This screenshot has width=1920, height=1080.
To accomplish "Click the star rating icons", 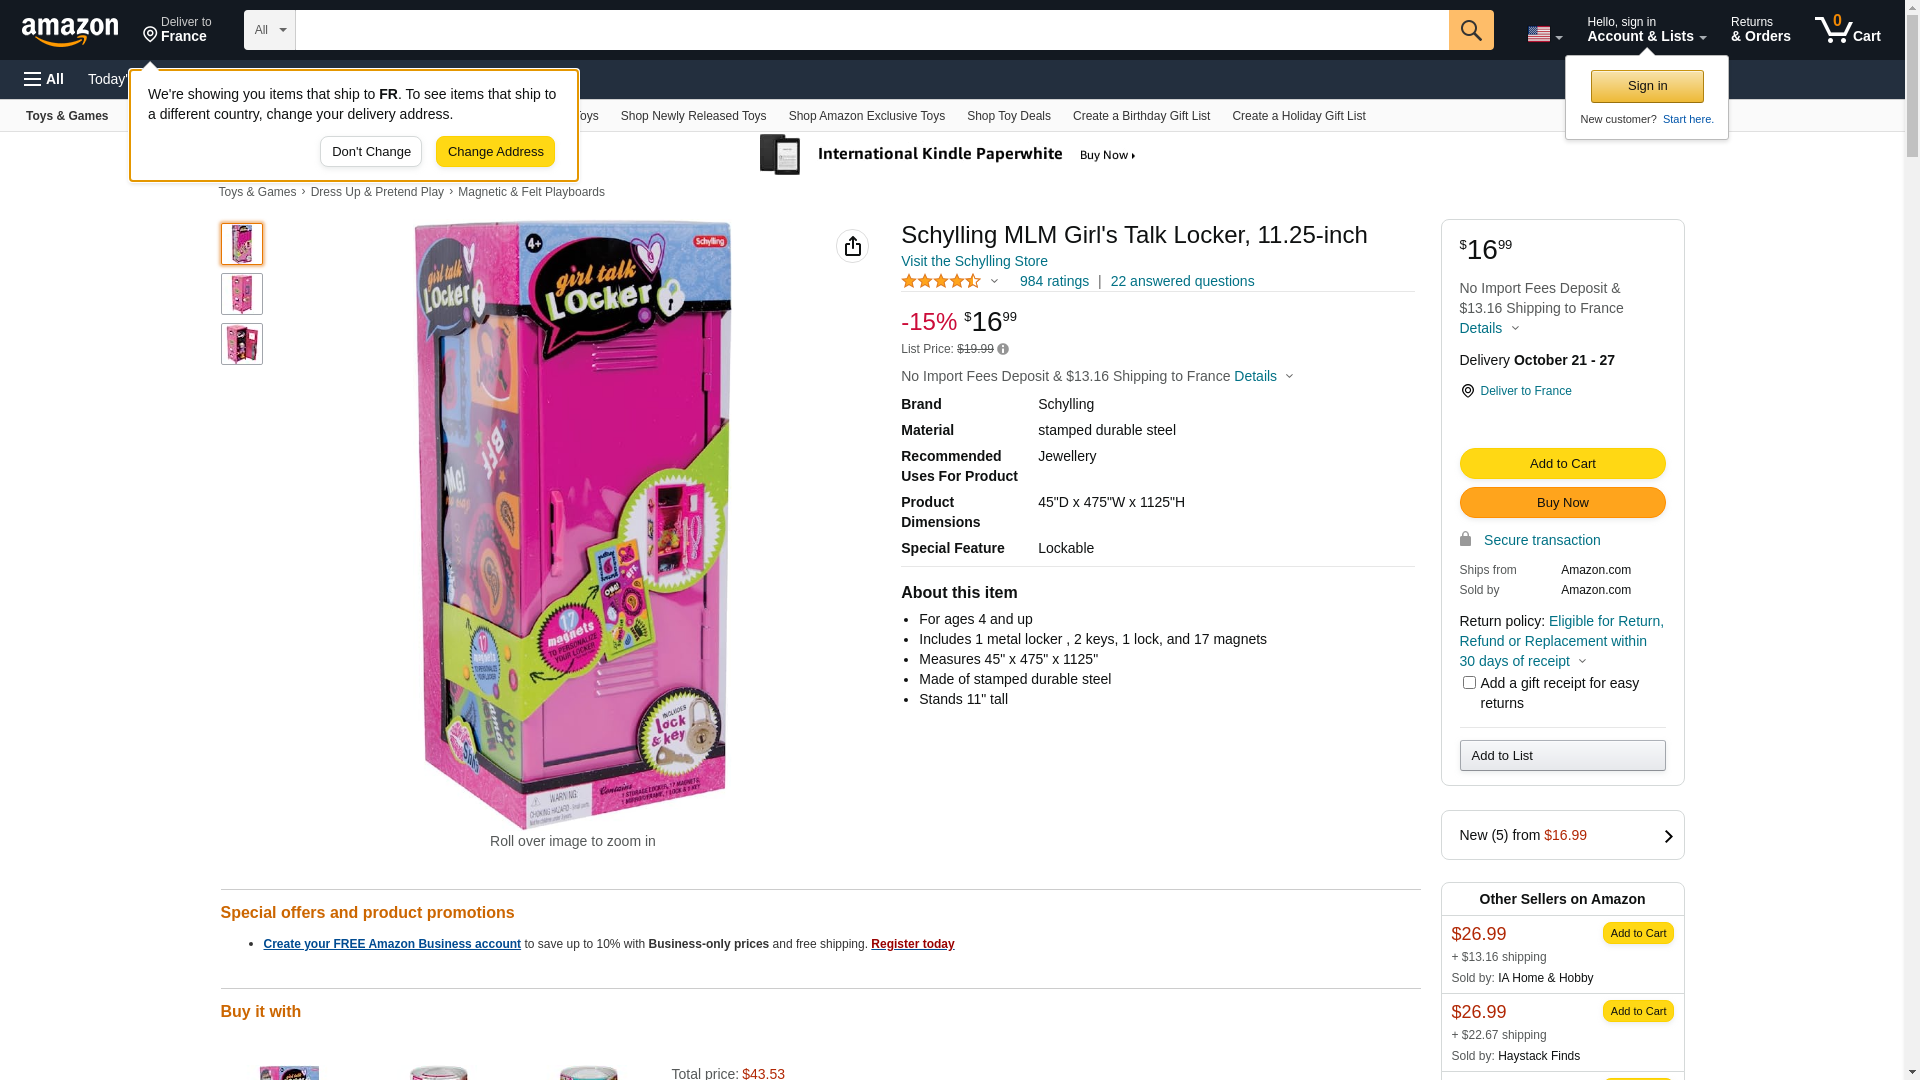I will tap(941, 282).
